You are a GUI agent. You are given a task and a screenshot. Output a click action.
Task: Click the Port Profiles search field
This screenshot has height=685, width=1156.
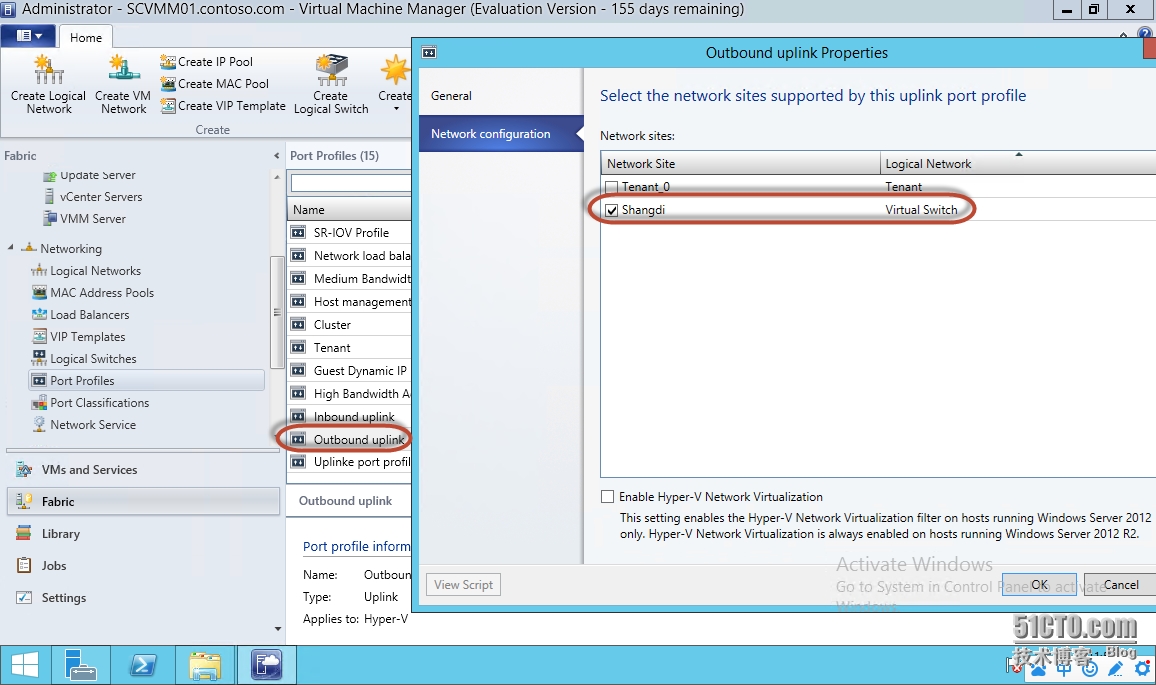coord(351,183)
